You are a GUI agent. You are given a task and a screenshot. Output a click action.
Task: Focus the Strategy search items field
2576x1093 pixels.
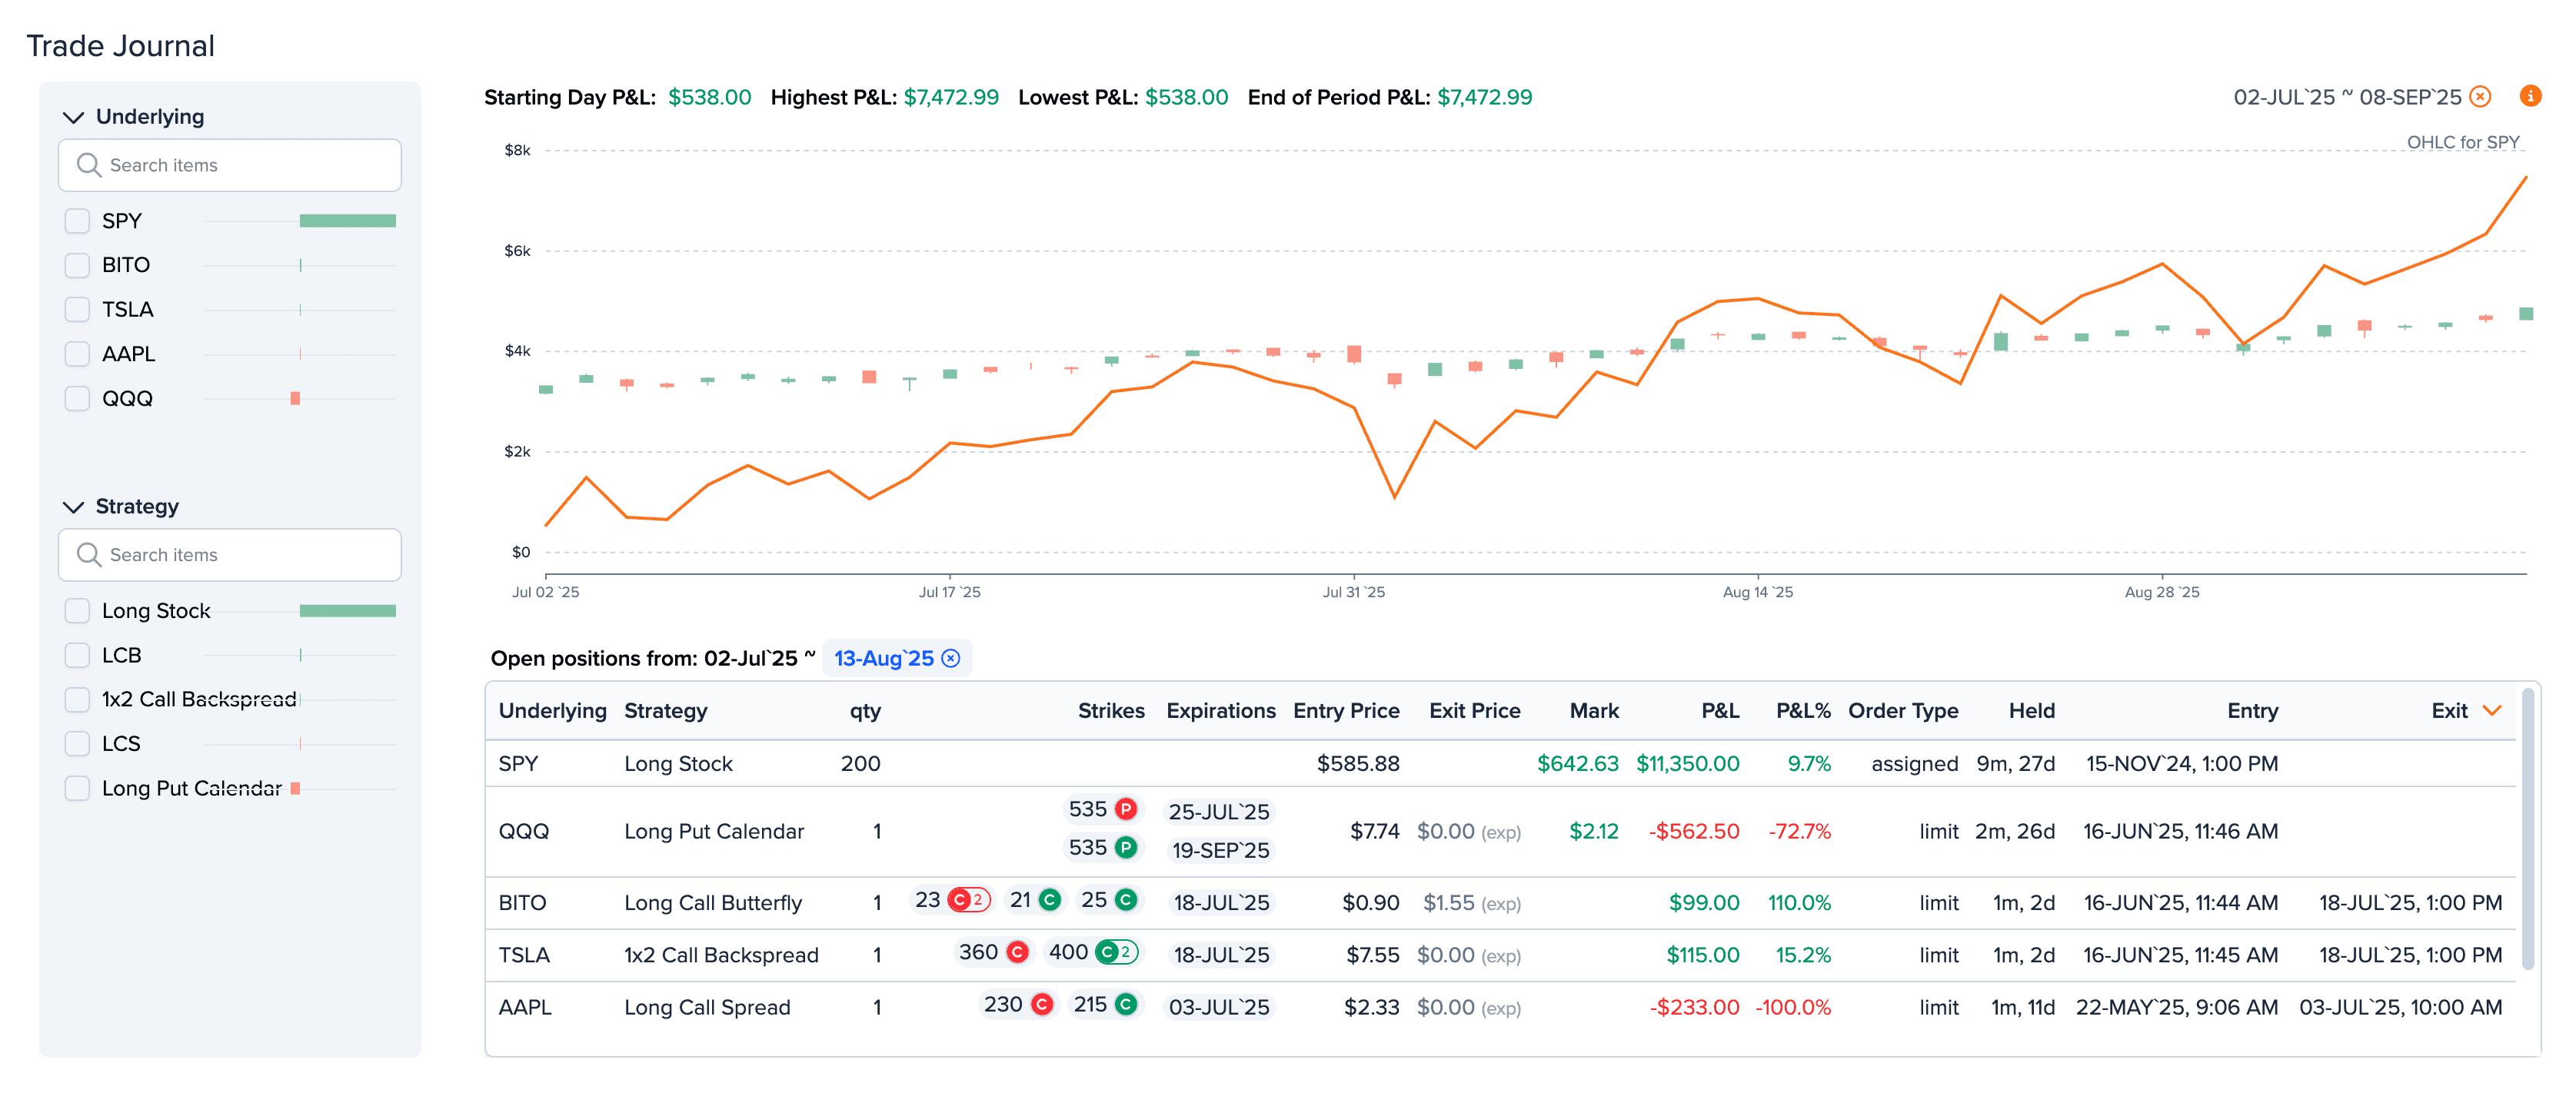click(x=230, y=555)
